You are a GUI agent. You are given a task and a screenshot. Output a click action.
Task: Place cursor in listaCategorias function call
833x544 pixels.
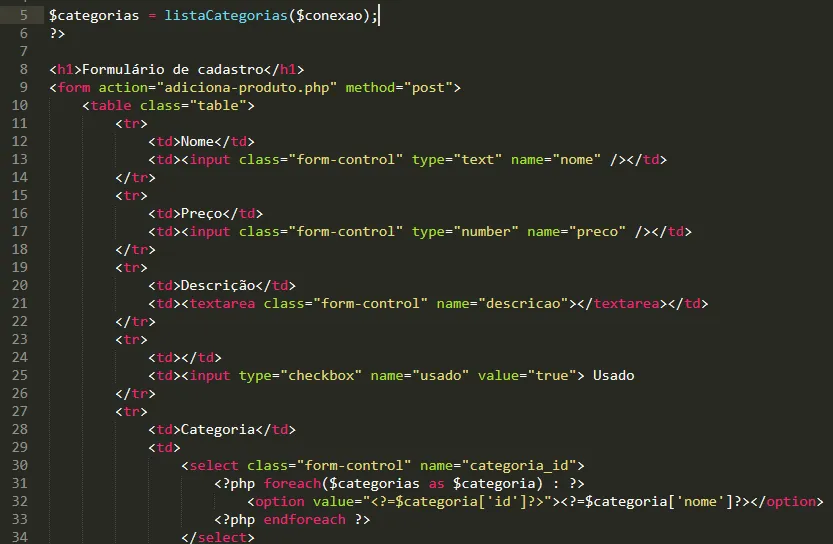(226, 15)
